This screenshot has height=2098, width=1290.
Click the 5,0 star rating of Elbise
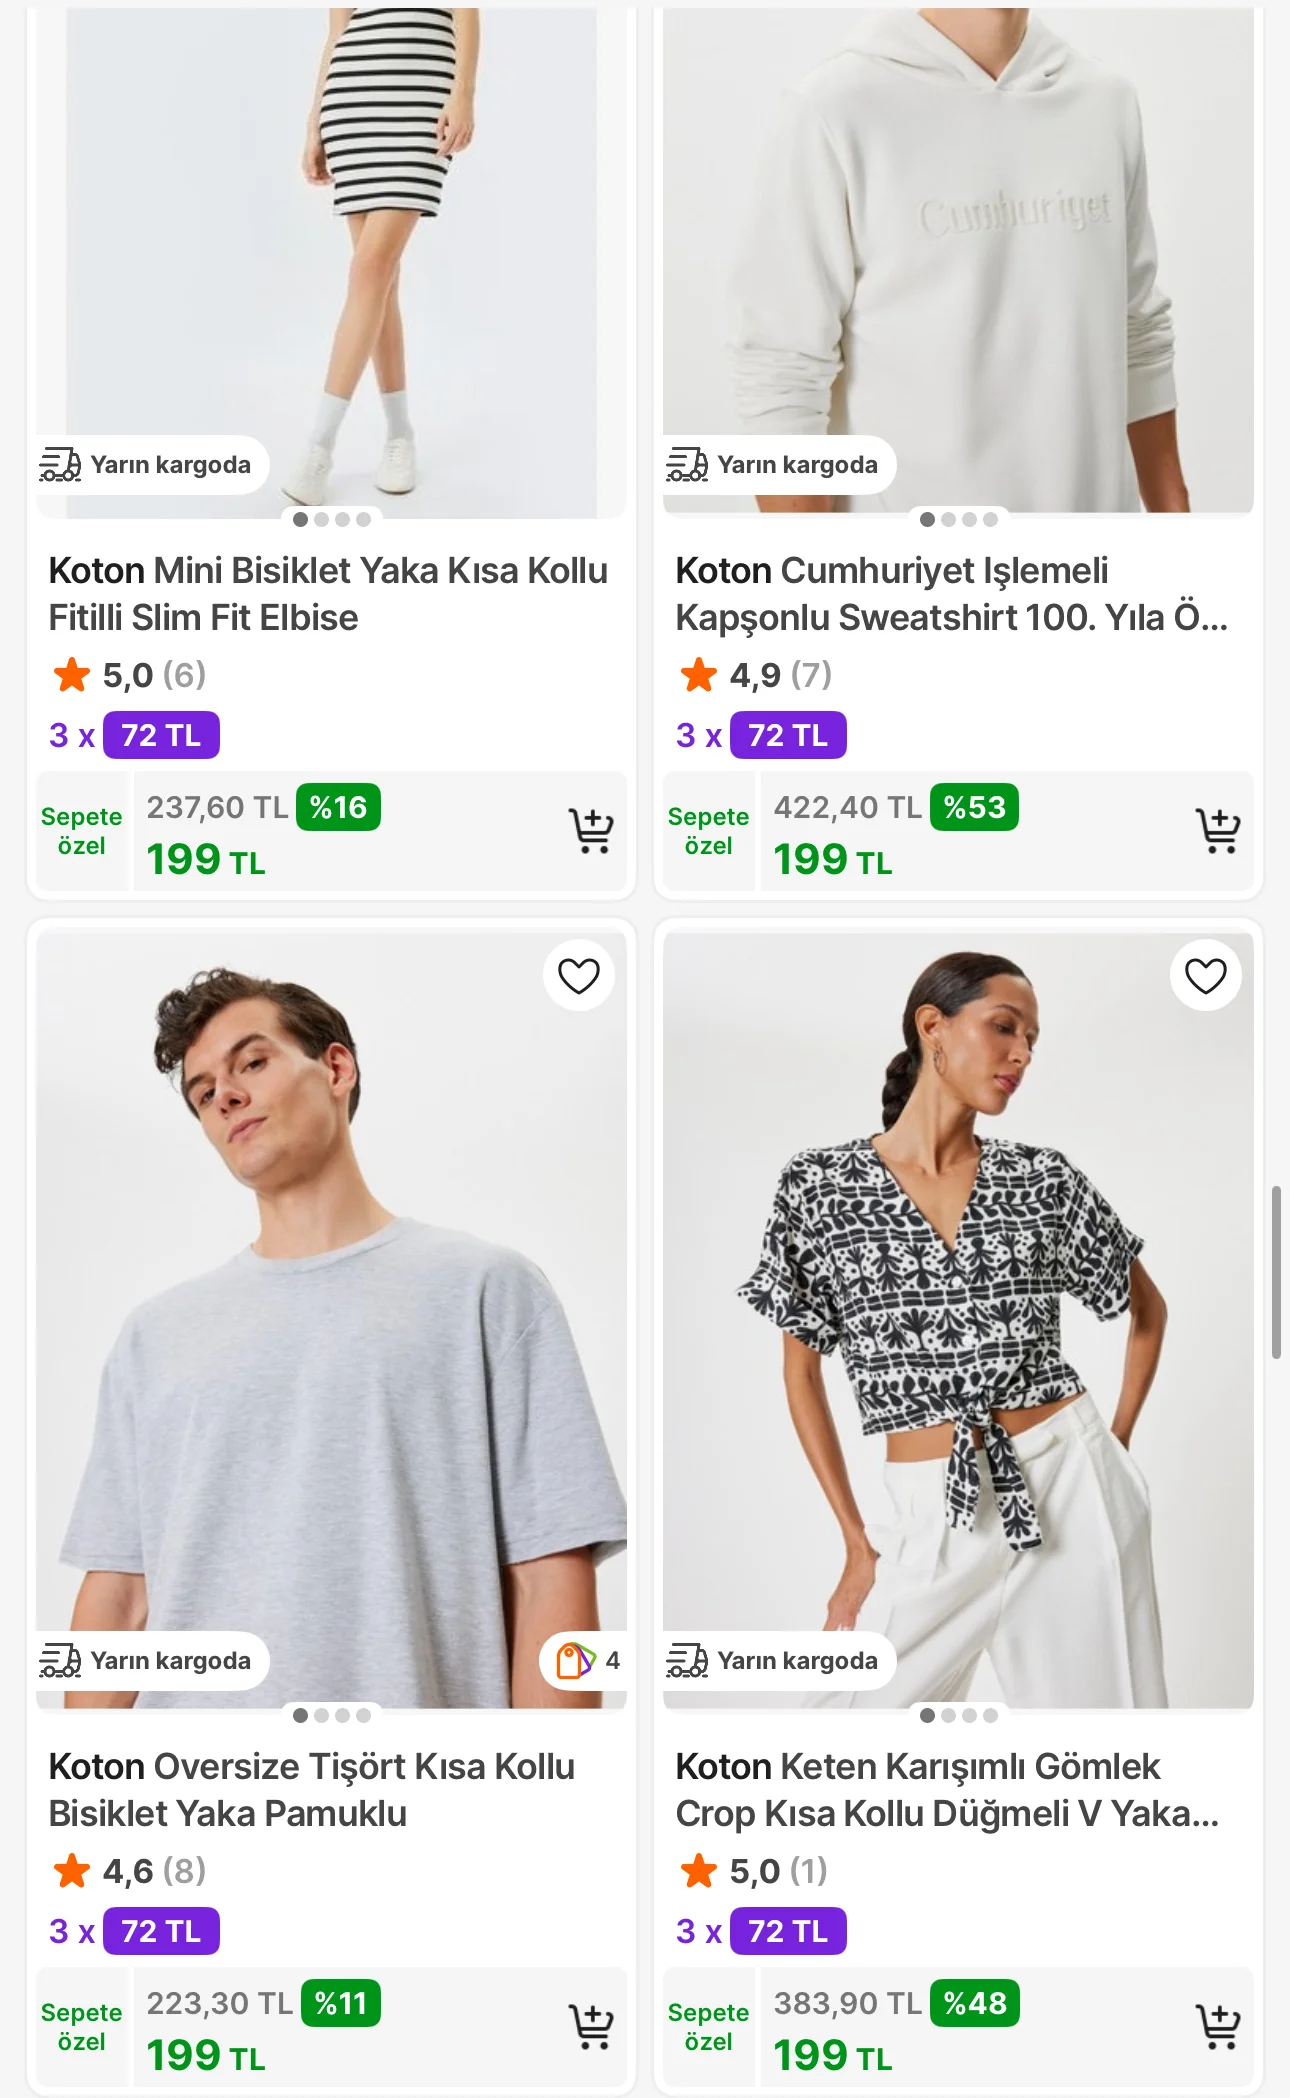pyautogui.click(x=128, y=675)
